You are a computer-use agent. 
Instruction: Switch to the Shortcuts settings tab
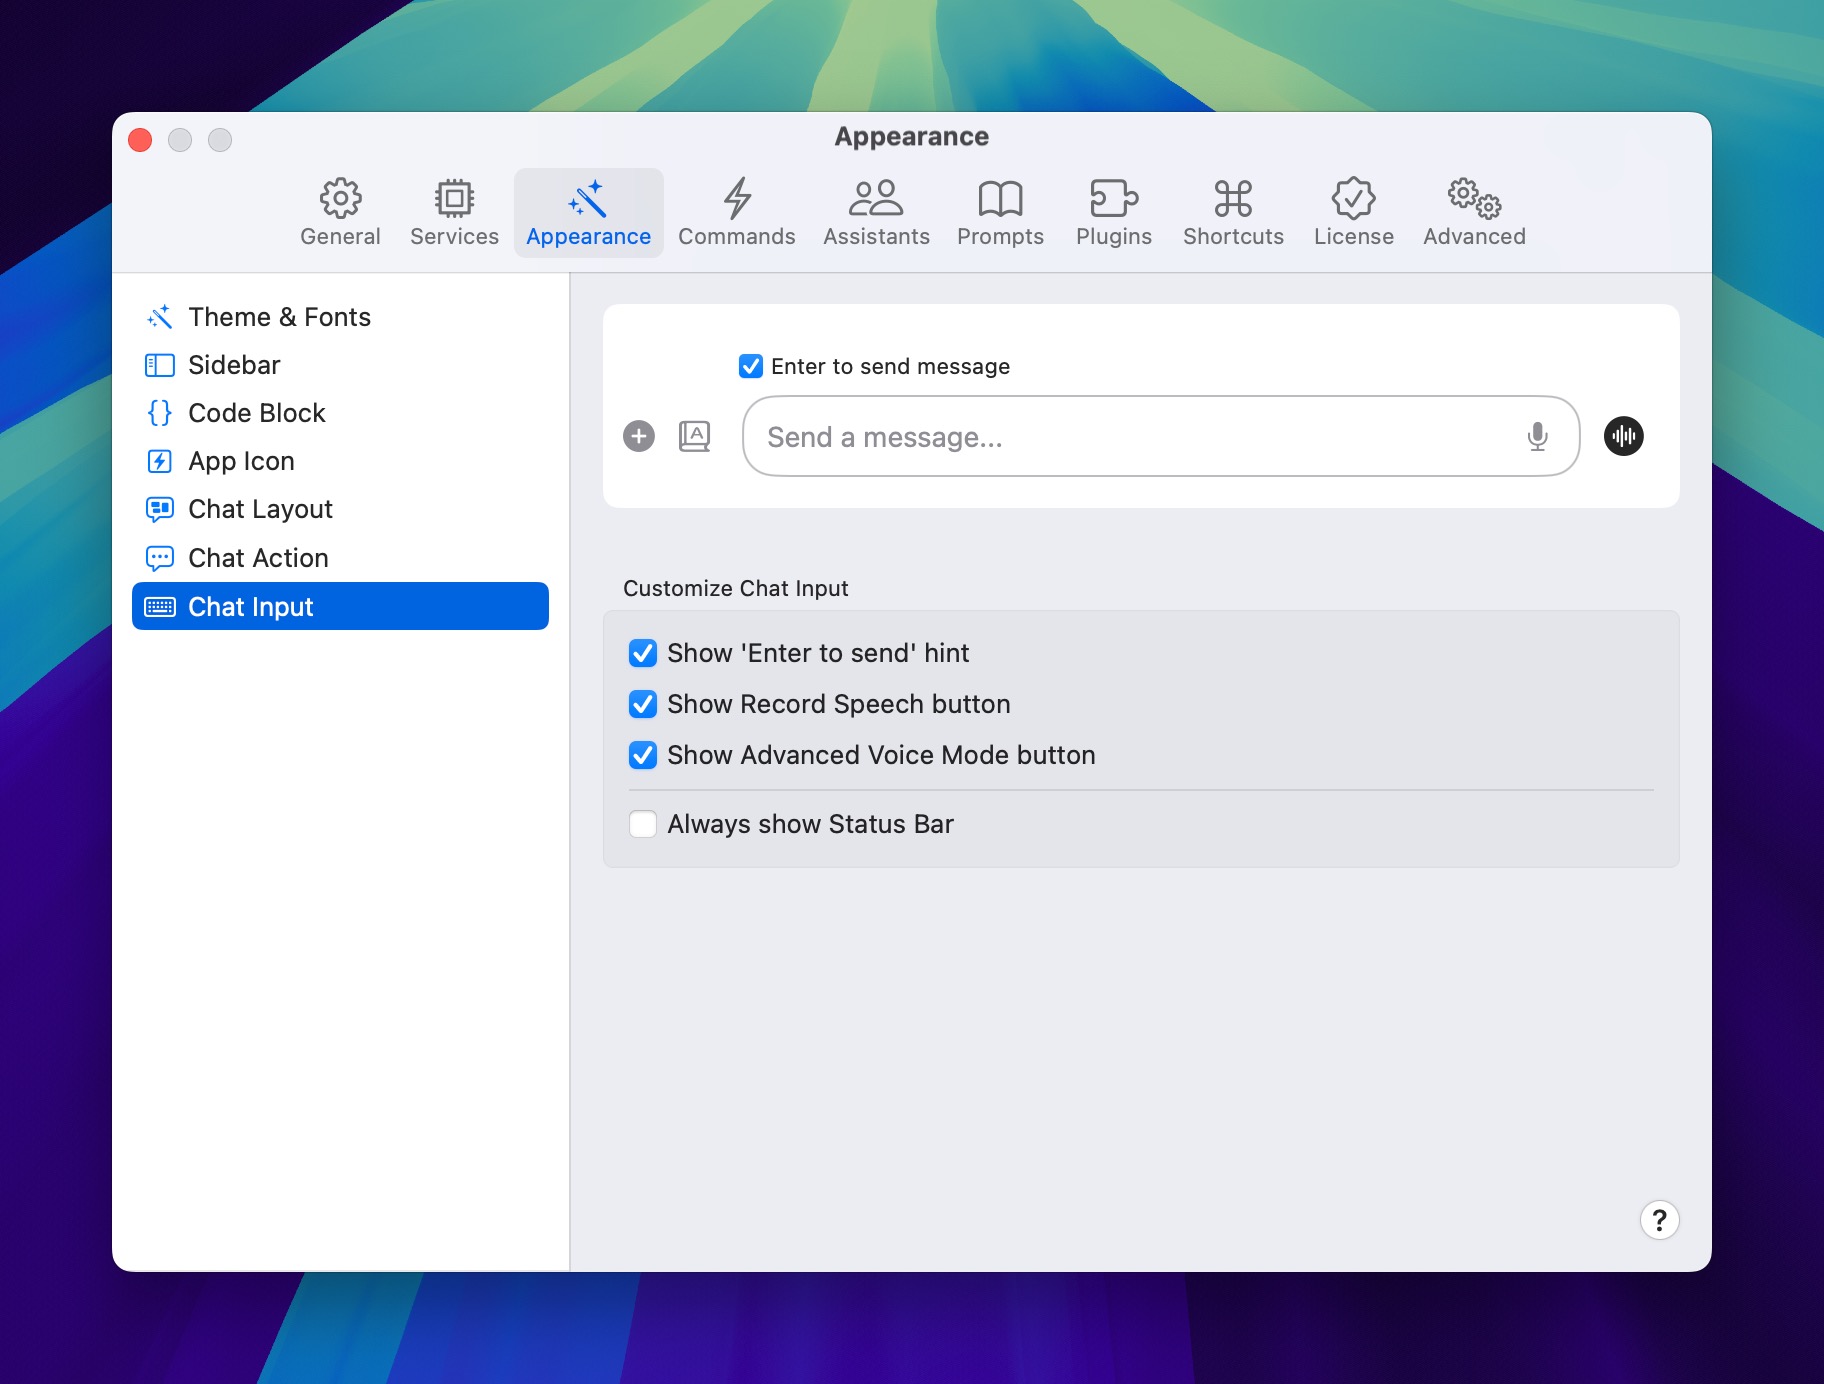pos(1232,212)
